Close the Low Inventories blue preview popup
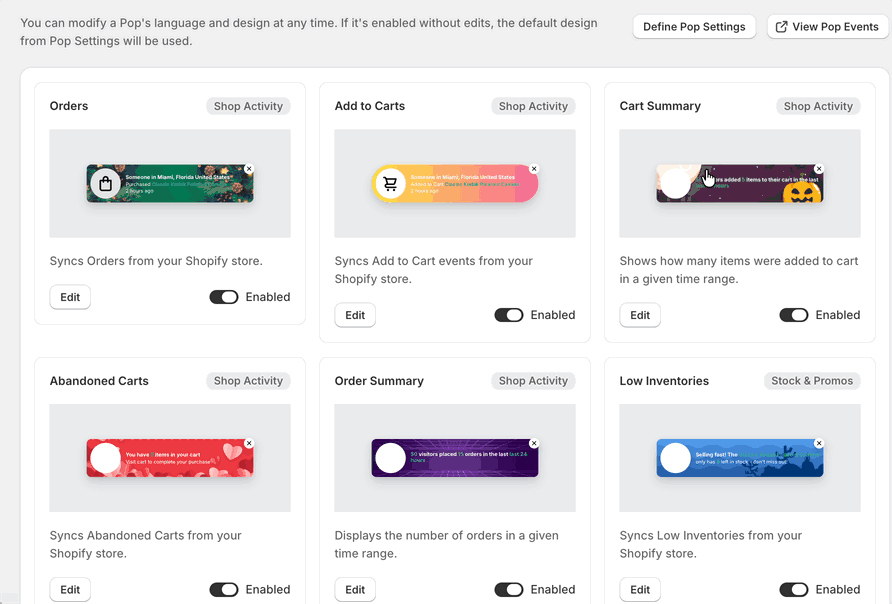Viewport: 892px width, 604px height. (819, 443)
